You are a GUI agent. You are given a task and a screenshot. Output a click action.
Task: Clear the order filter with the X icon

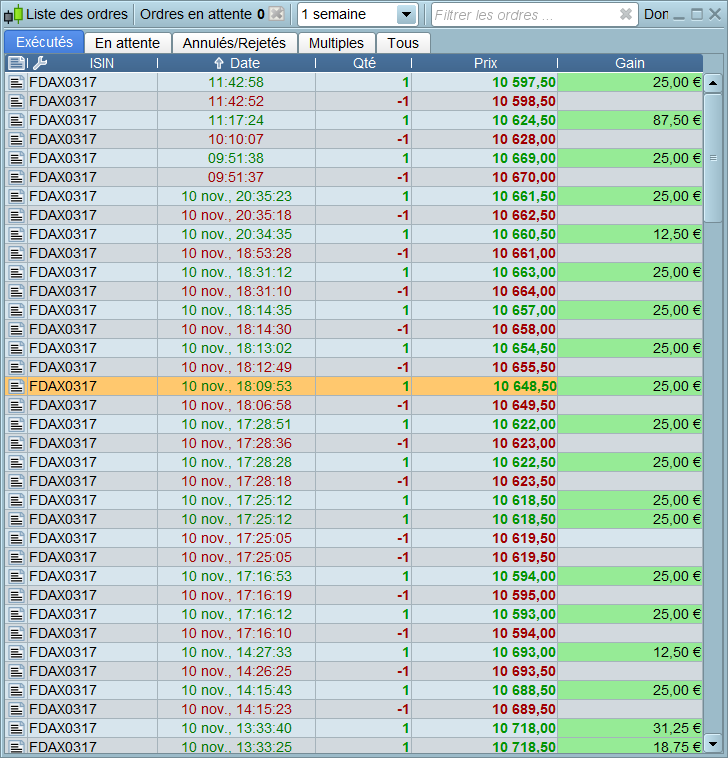coord(626,15)
